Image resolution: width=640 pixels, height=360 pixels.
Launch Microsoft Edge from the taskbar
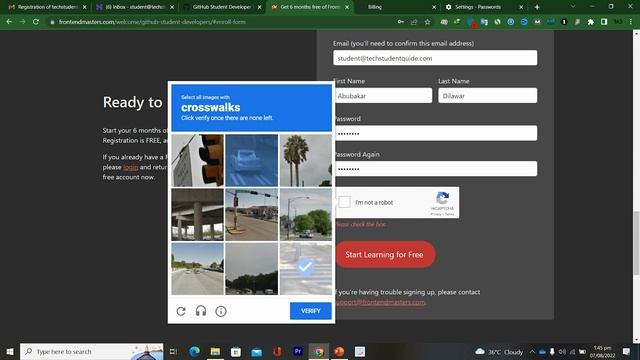tap(195, 351)
